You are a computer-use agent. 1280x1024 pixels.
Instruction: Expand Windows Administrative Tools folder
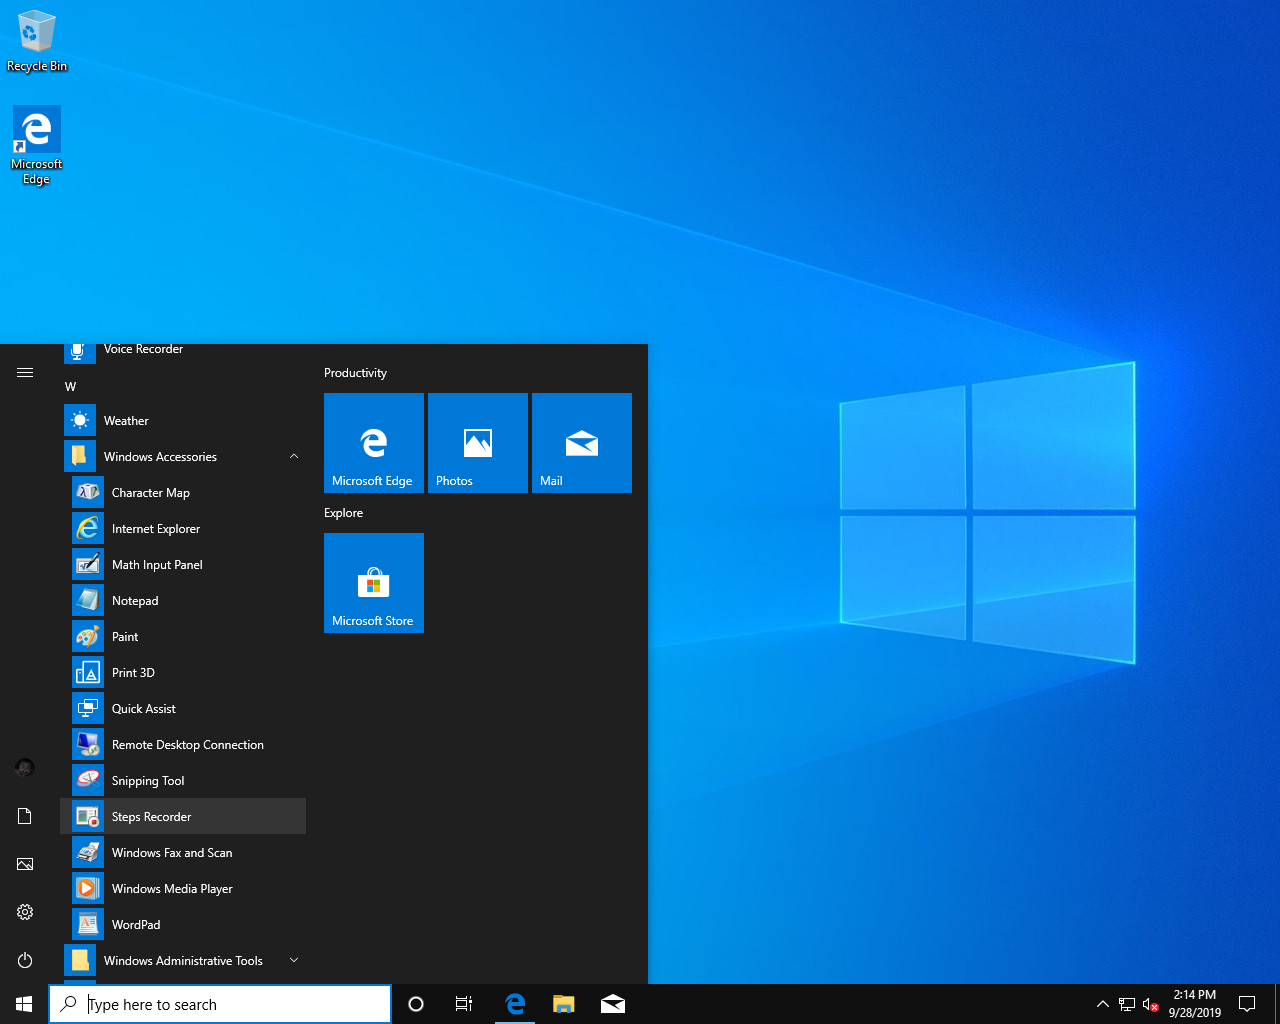point(183,961)
